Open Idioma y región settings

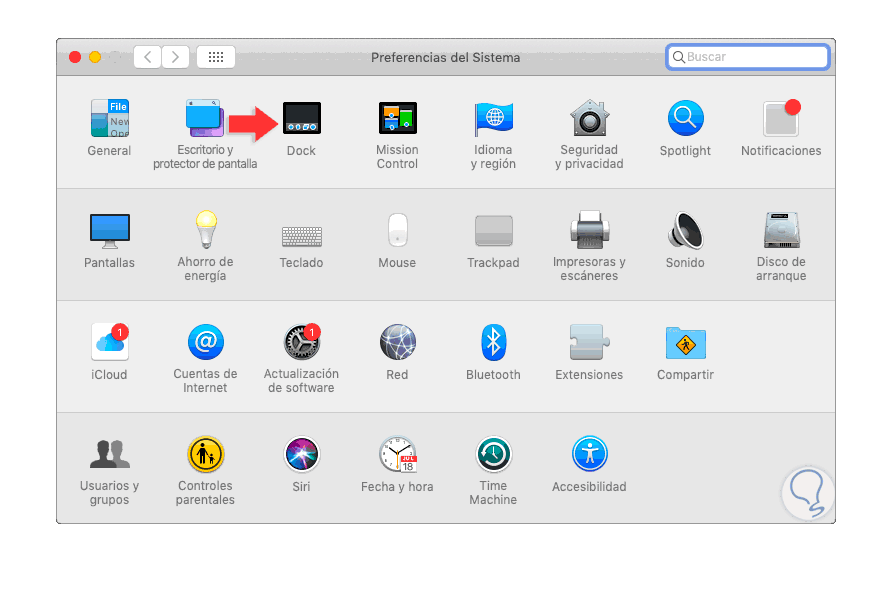(x=493, y=118)
